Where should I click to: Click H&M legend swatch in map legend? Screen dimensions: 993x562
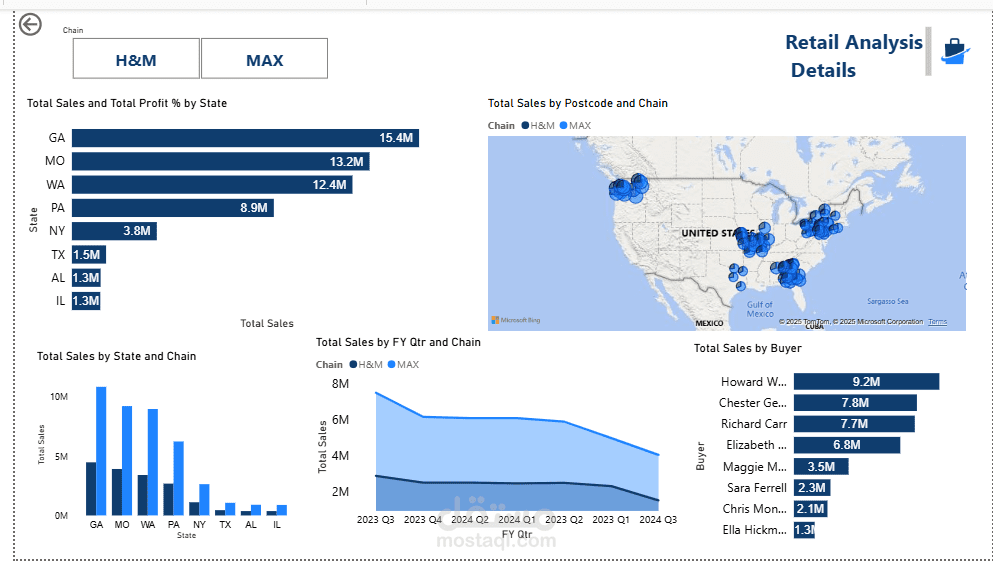525,125
